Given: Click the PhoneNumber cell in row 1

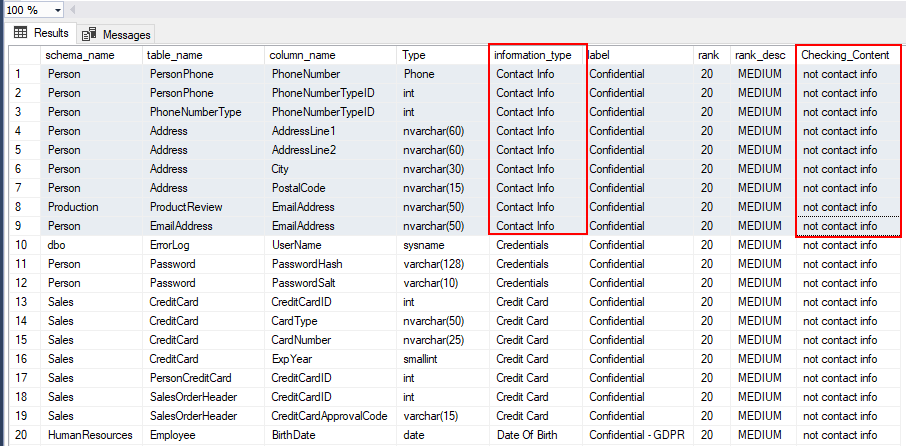Looking at the screenshot, I should click(331, 74).
